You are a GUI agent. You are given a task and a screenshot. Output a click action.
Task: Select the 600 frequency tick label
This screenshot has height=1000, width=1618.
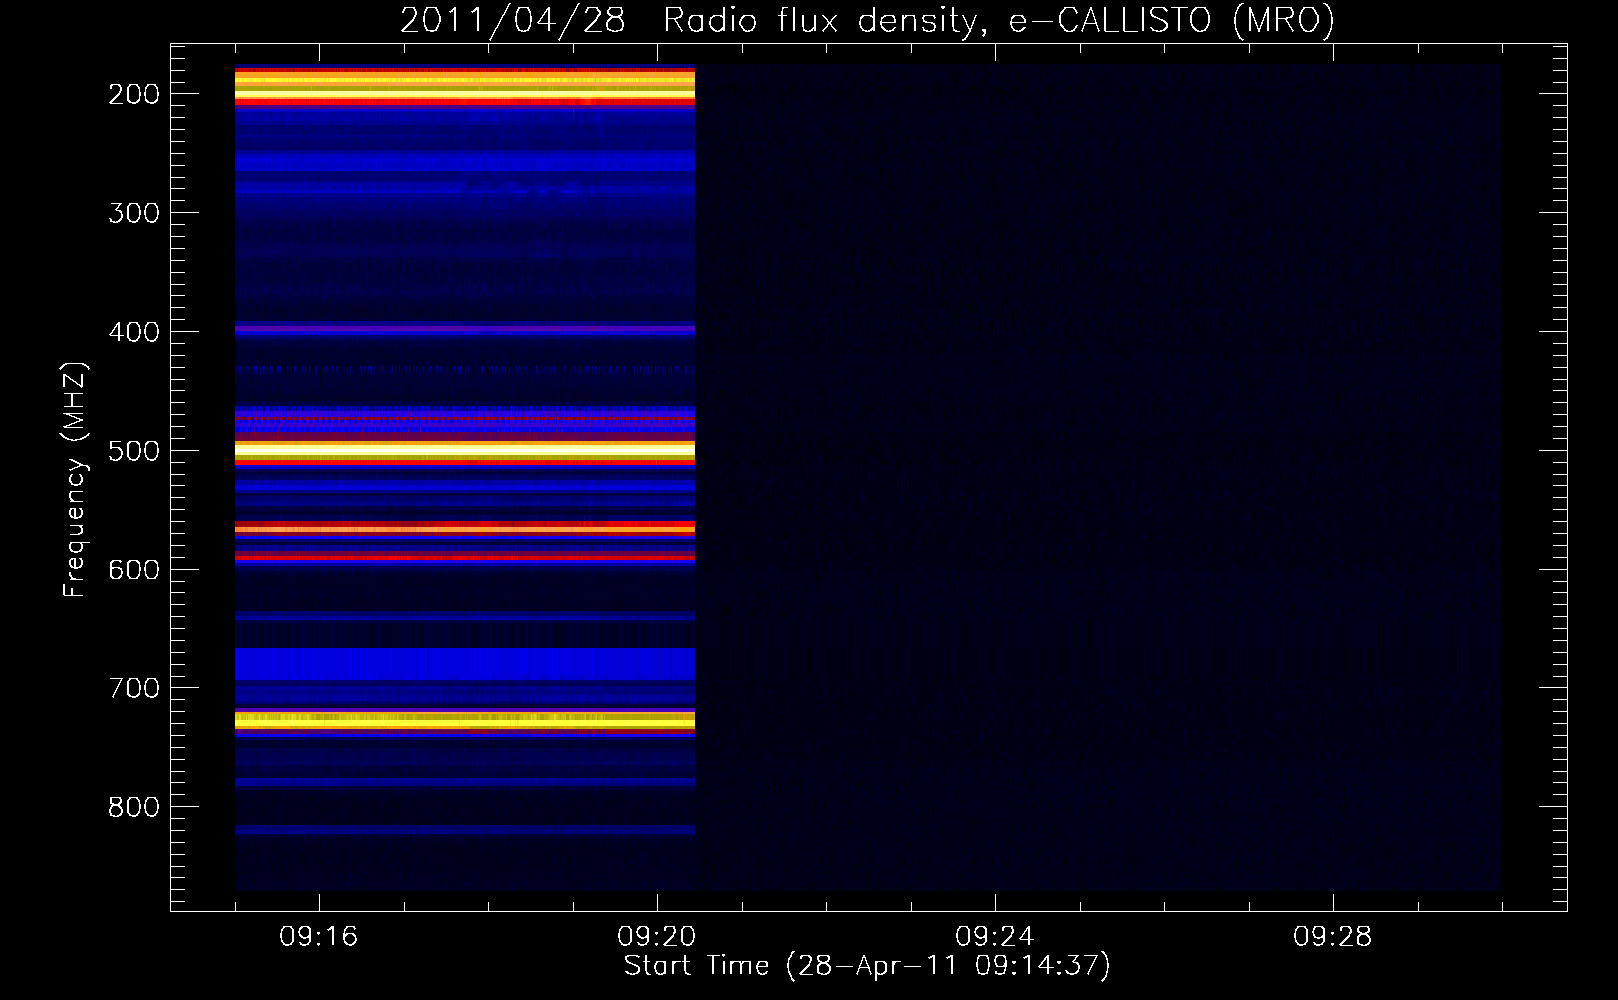(134, 570)
